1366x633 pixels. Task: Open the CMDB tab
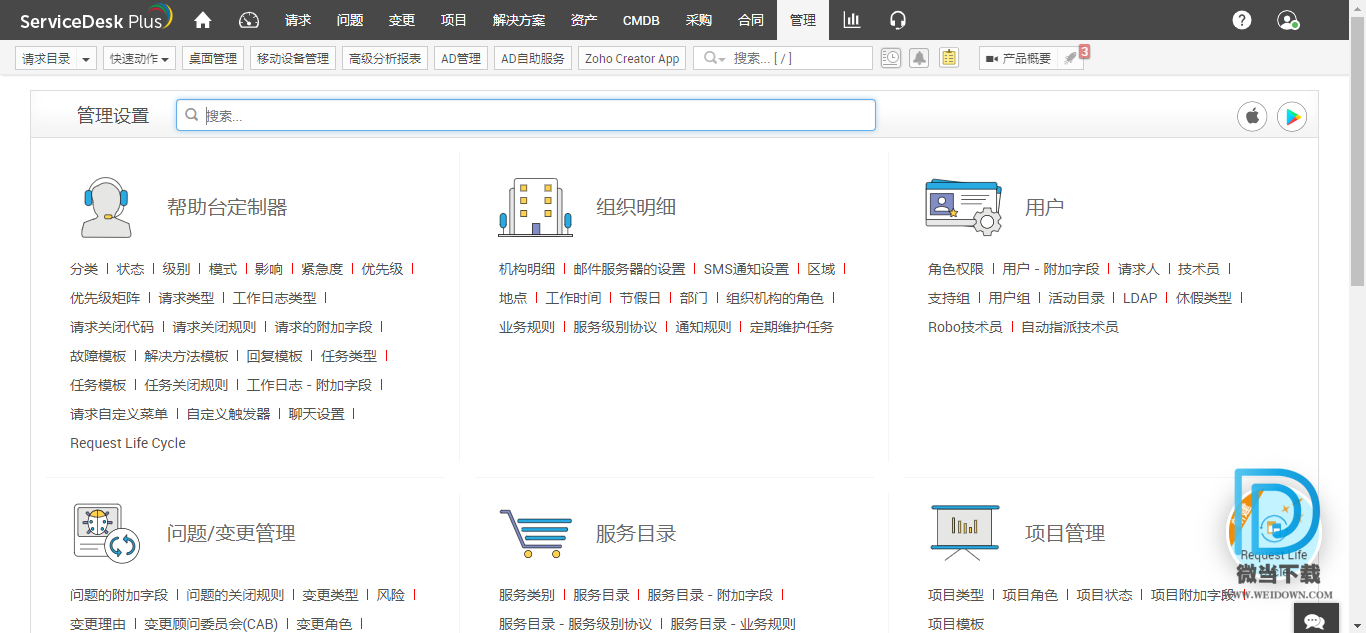(x=641, y=20)
